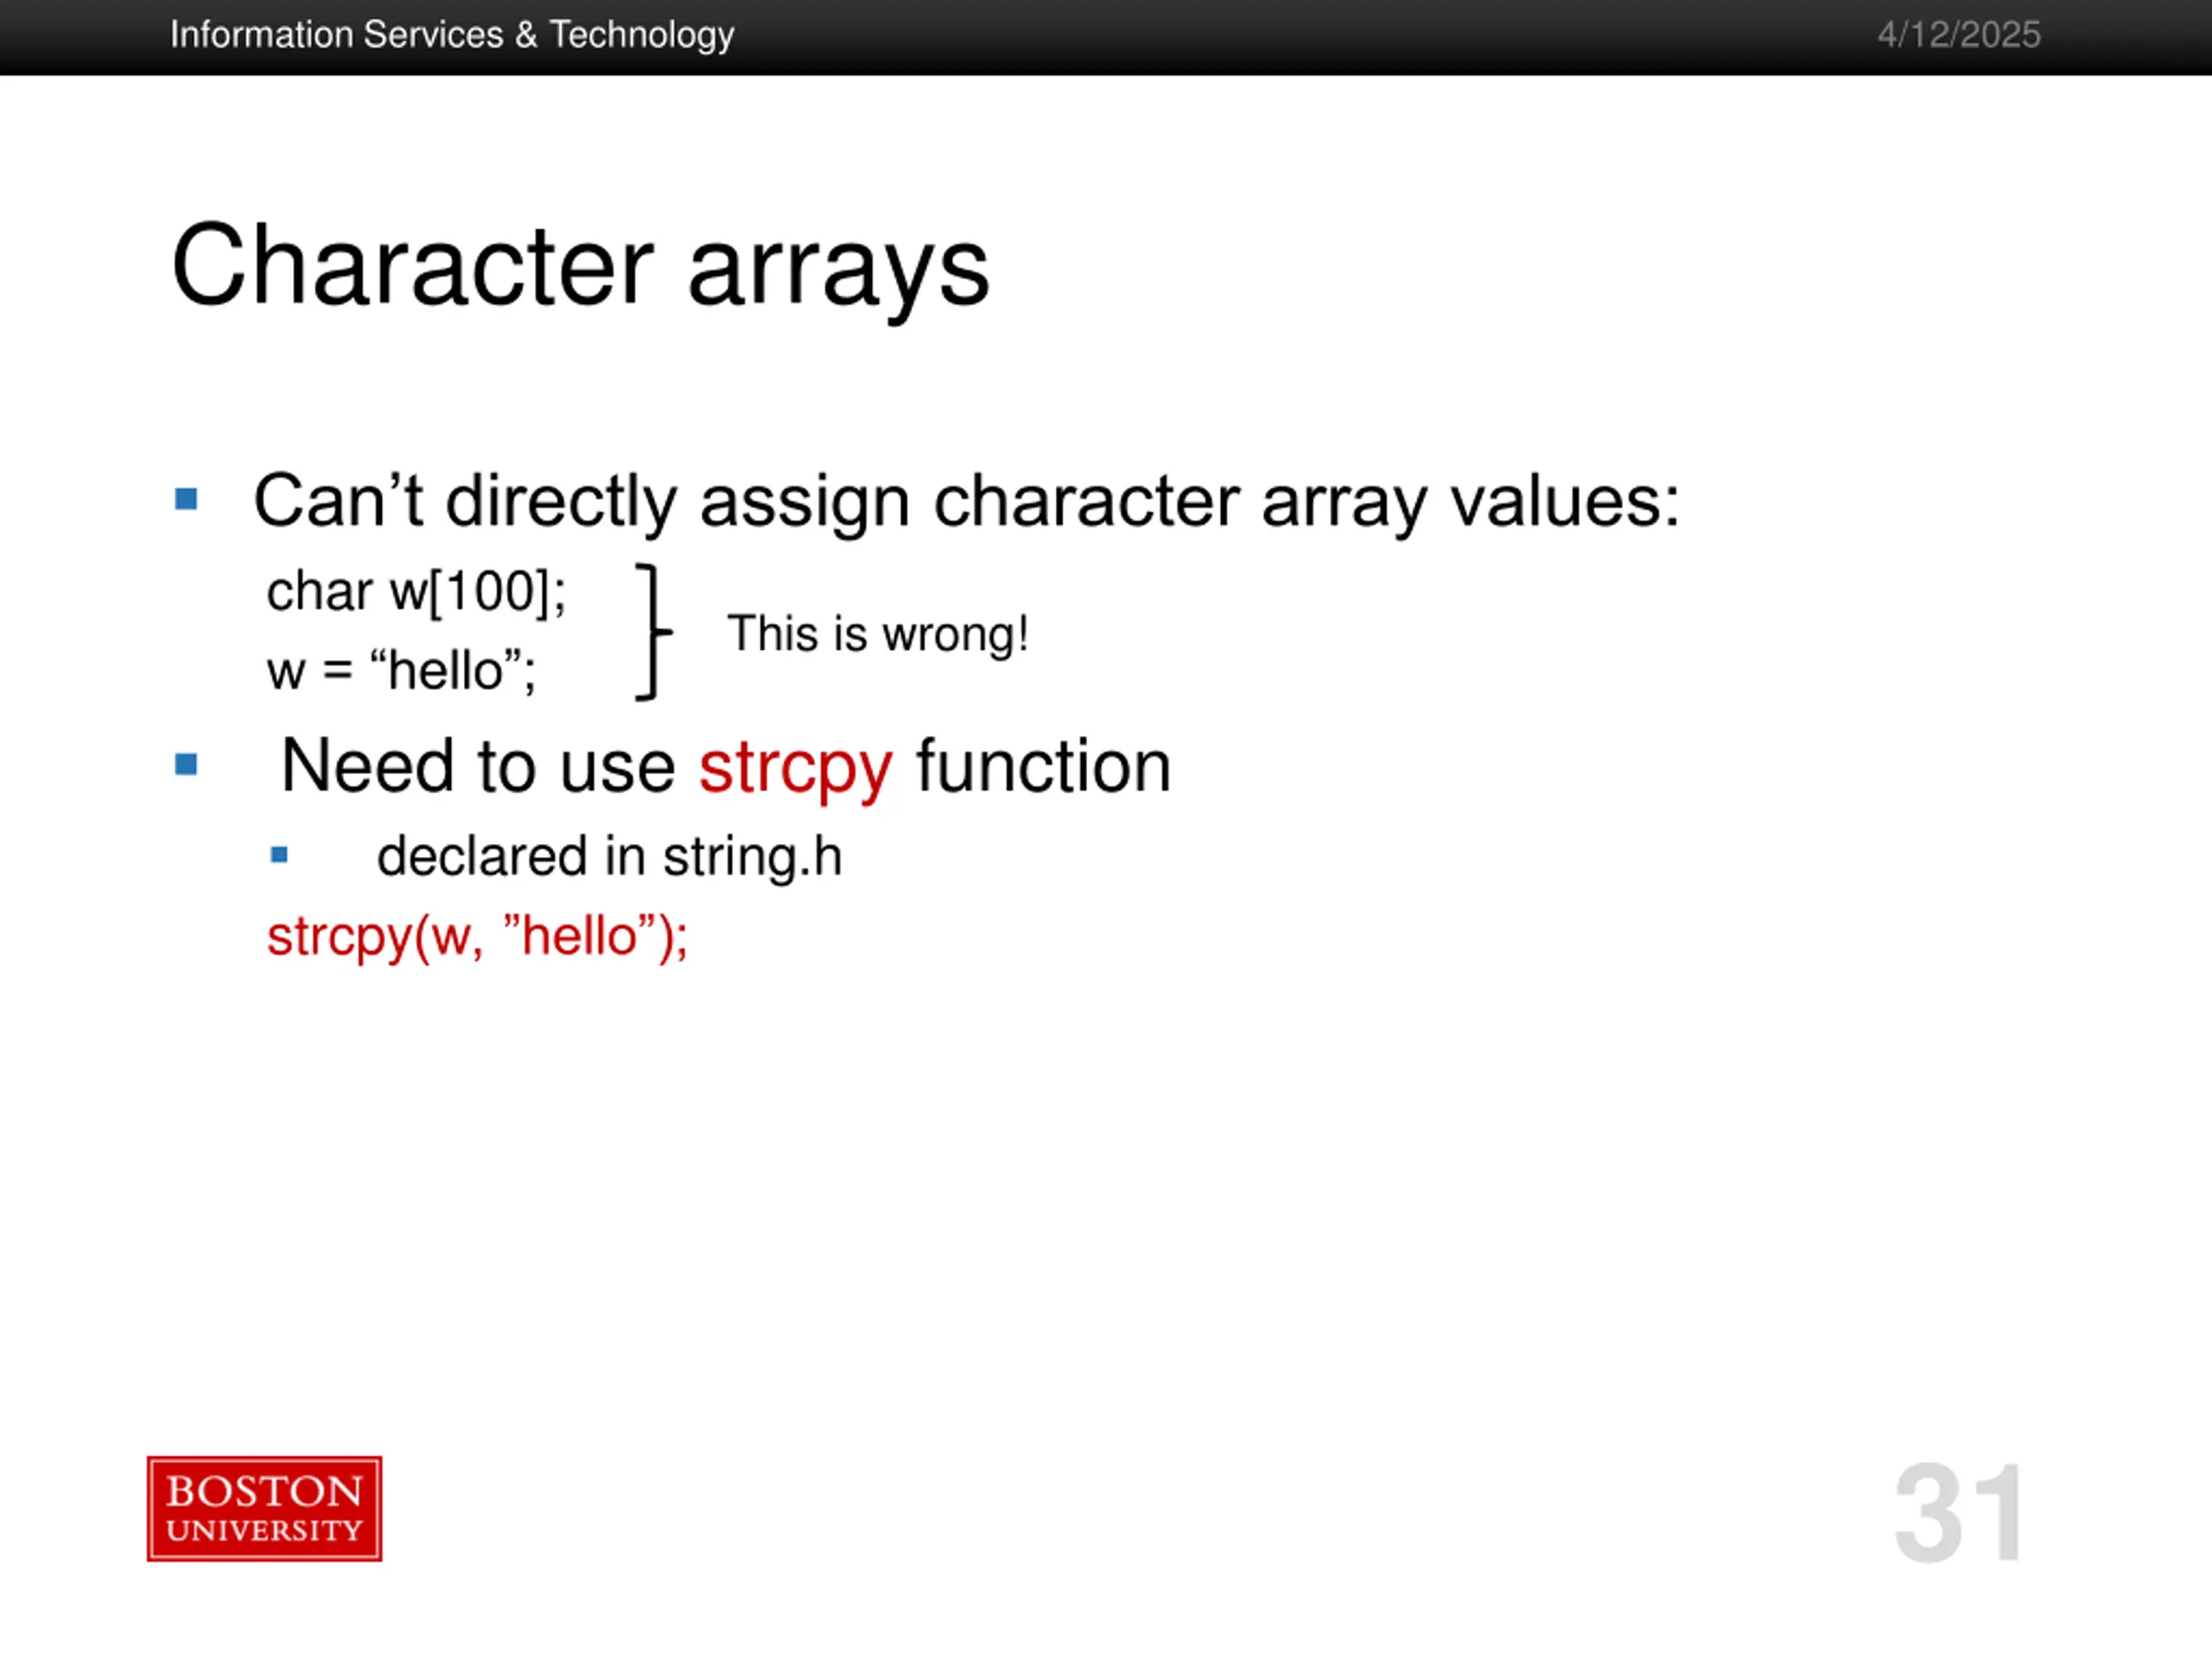Click the word "function" after strcpy
This screenshot has width=2212, height=1659.
point(1043,766)
